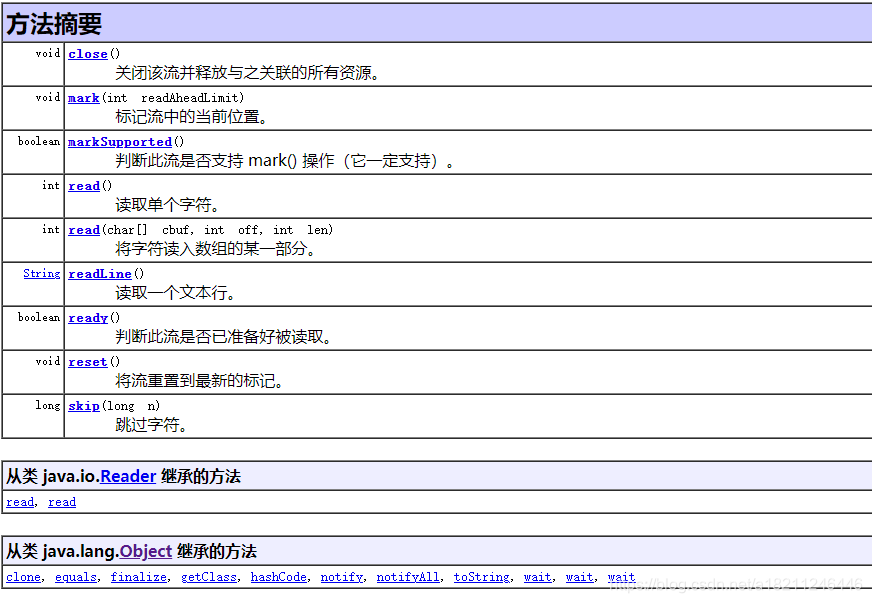Open the inherited getClass method link
Screen dimensions: 872x603
pyautogui.click(x=209, y=577)
